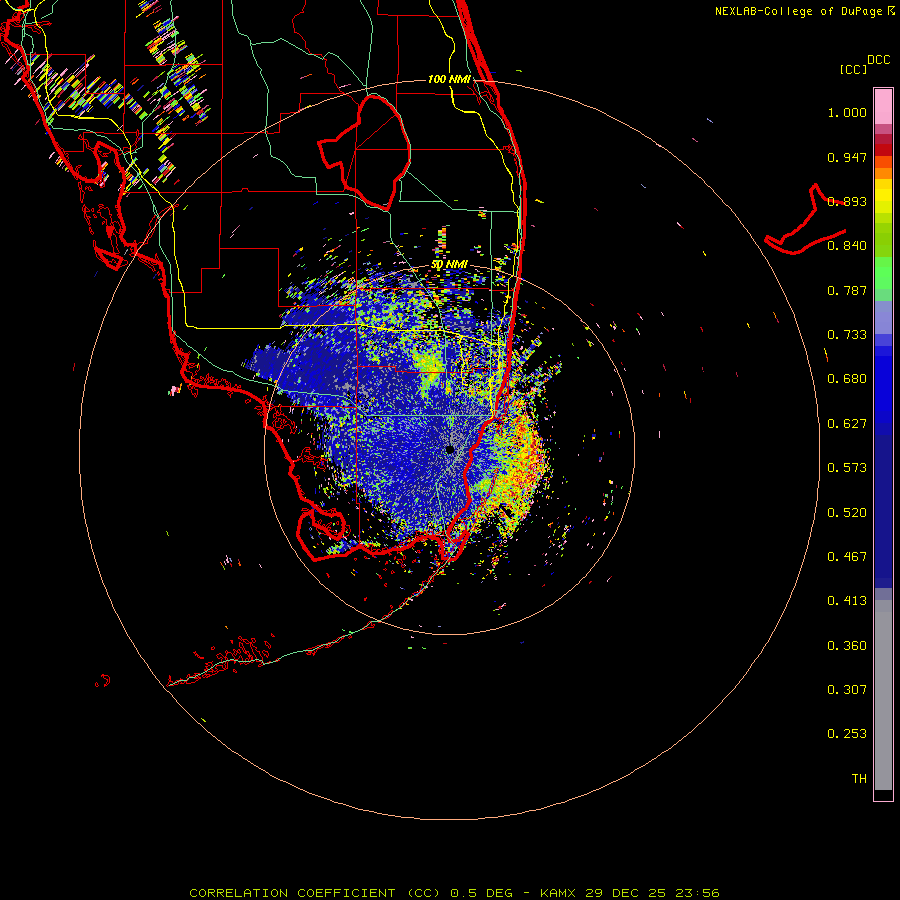Screen dimensions: 900x900
Task: Pick the gray swatch in the color bar
Action: point(883,695)
